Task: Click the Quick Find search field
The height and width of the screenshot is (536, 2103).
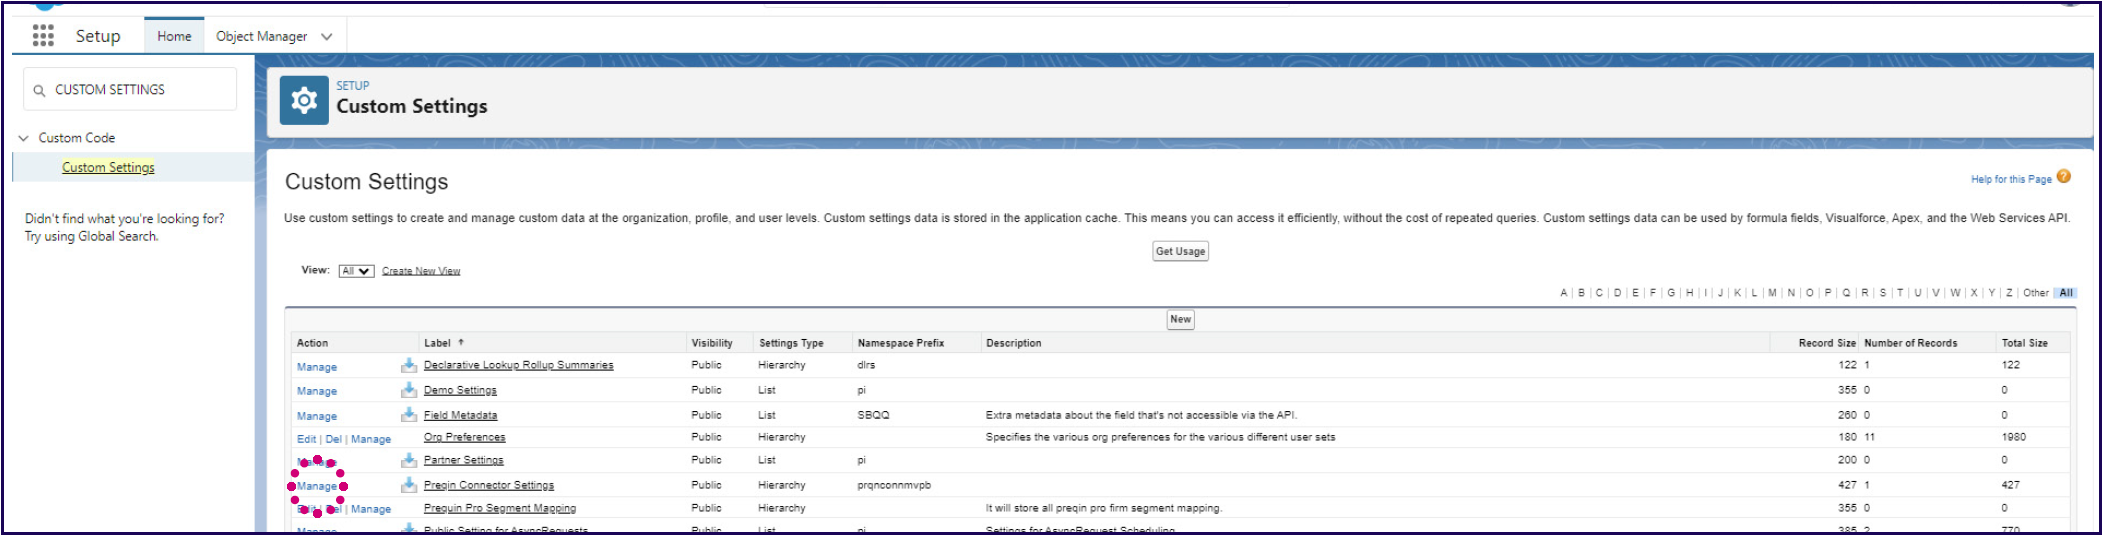Action: 130,89
